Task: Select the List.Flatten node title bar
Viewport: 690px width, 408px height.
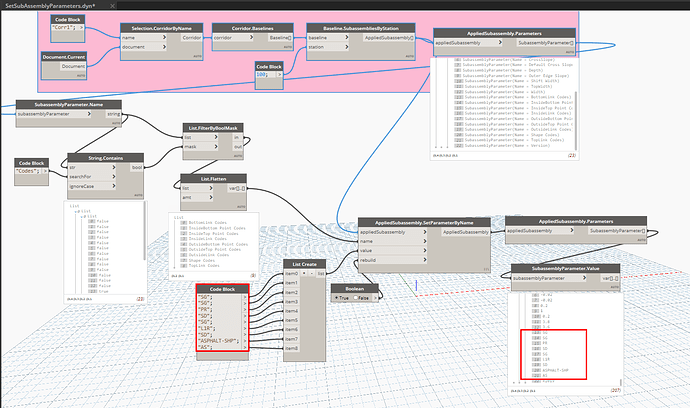Action: (x=213, y=179)
